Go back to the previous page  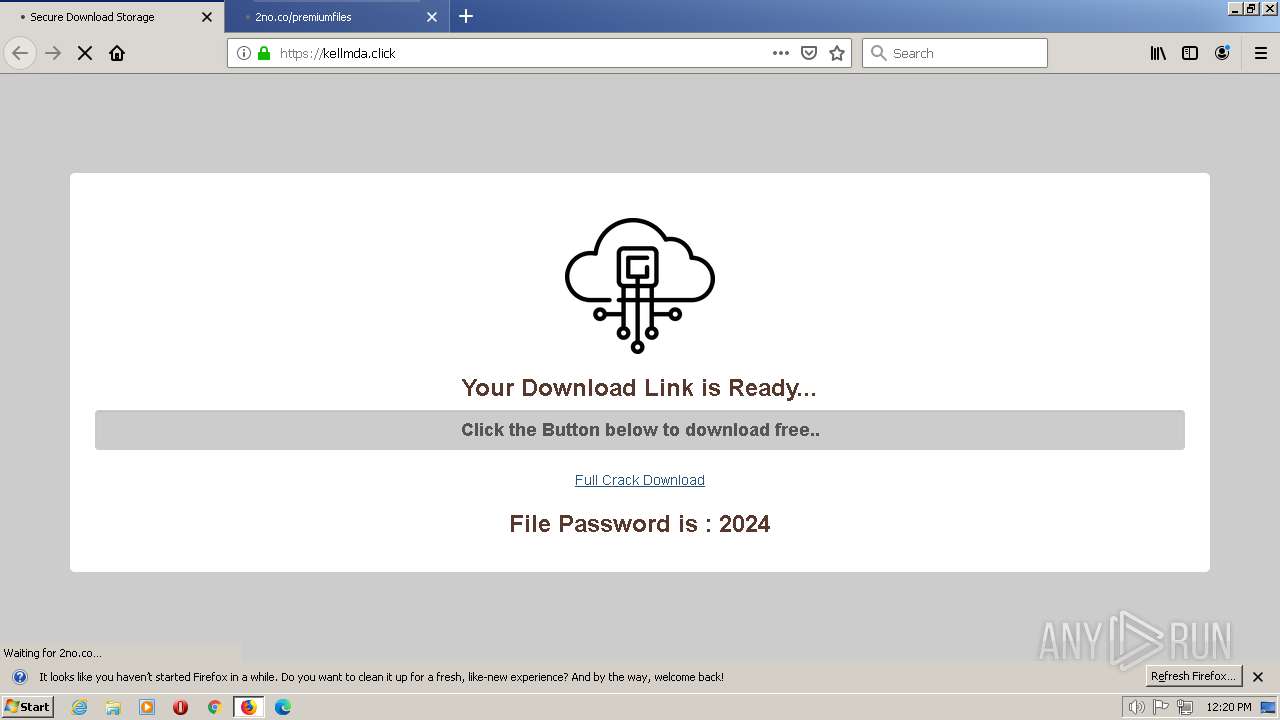click(20, 53)
